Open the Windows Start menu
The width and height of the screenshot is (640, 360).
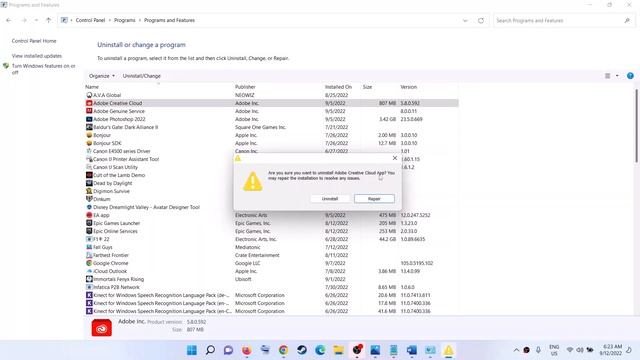(191, 350)
